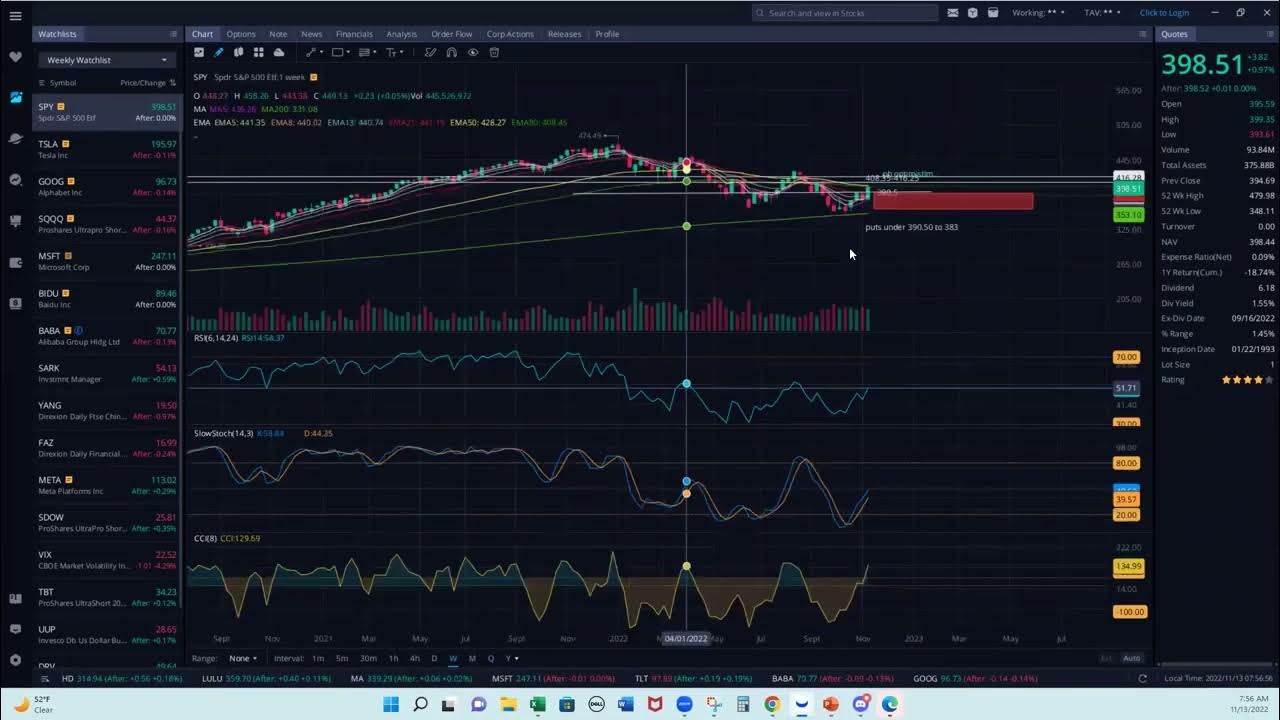1280x720 pixels.
Task: Click the Ext extended hours button
Action: click(x=1106, y=658)
